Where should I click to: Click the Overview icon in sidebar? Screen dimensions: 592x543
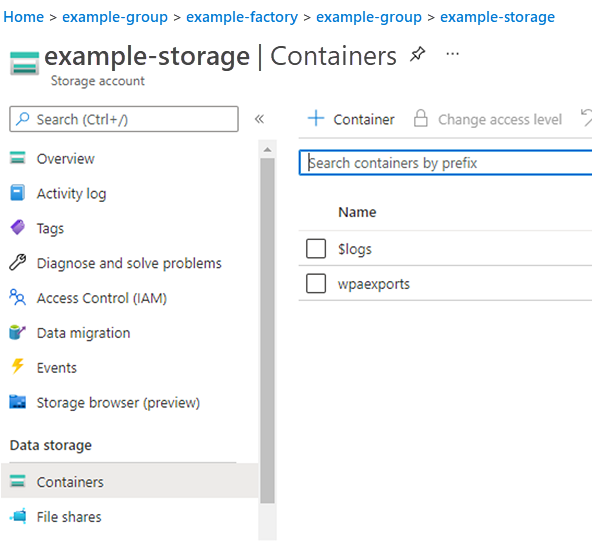[x=17, y=158]
